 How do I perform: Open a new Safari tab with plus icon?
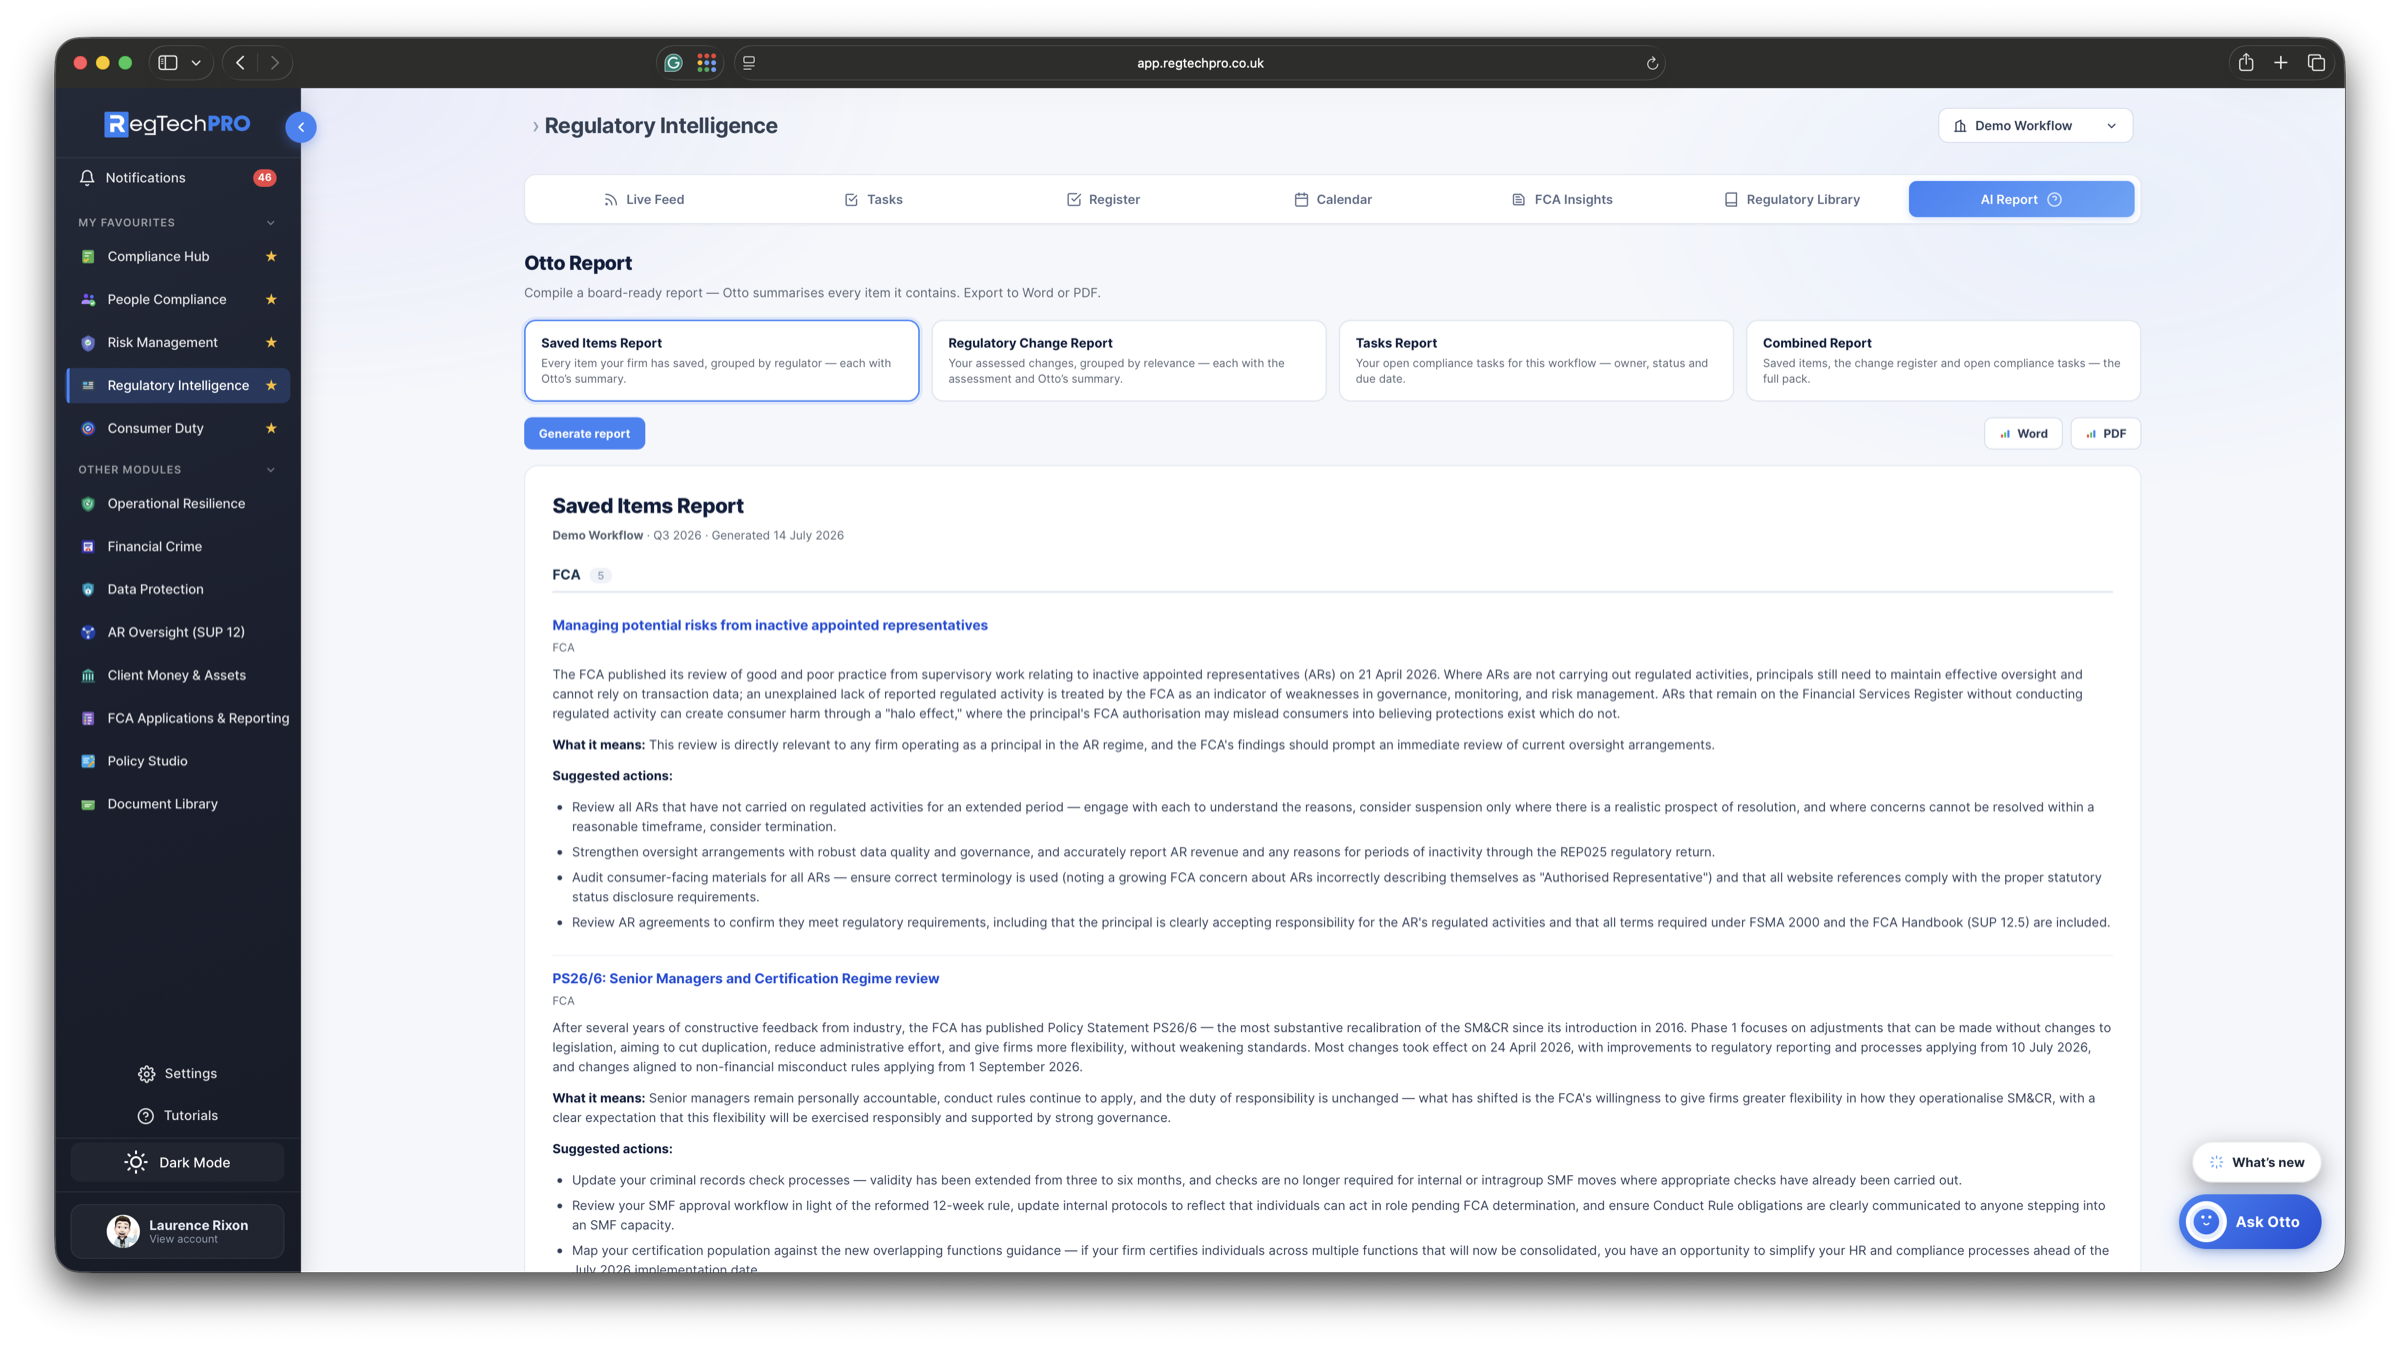click(x=2281, y=62)
